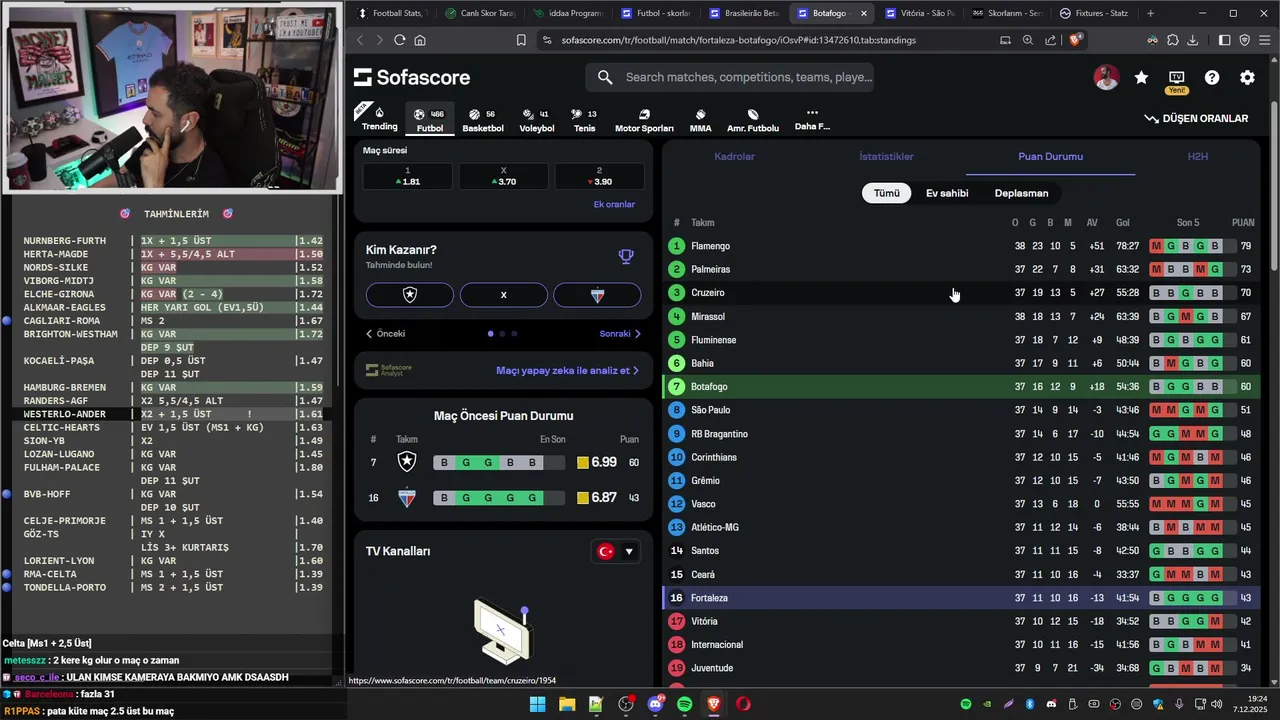
Task: Click Botafogo 6.99 rating badge
Action: [x=597, y=462]
